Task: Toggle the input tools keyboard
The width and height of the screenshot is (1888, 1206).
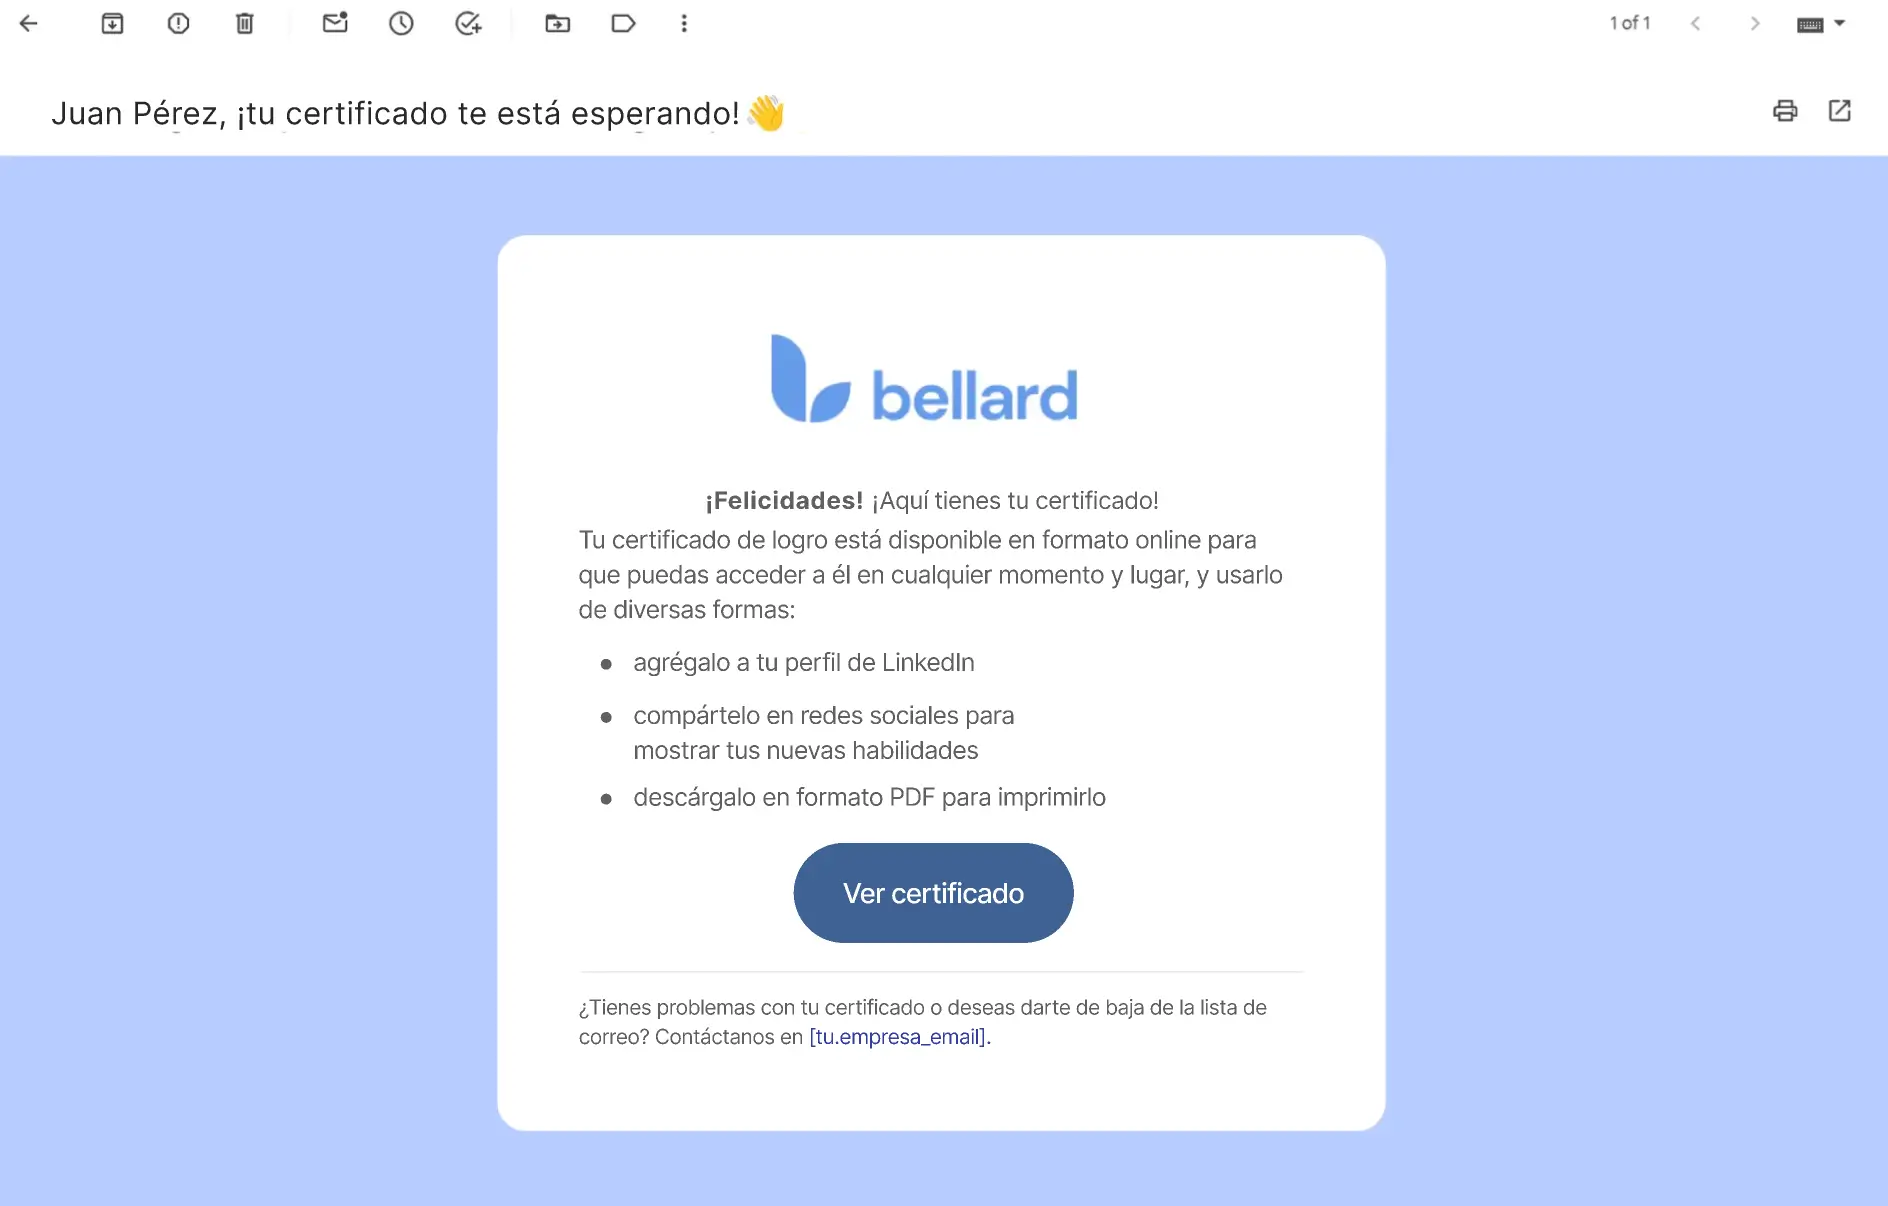Action: pyautogui.click(x=1810, y=23)
